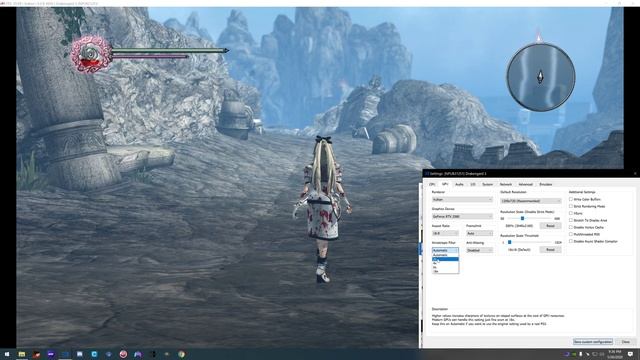Switch to the Network tab
The height and width of the screenshot is (360, 640).
point(506,184)
